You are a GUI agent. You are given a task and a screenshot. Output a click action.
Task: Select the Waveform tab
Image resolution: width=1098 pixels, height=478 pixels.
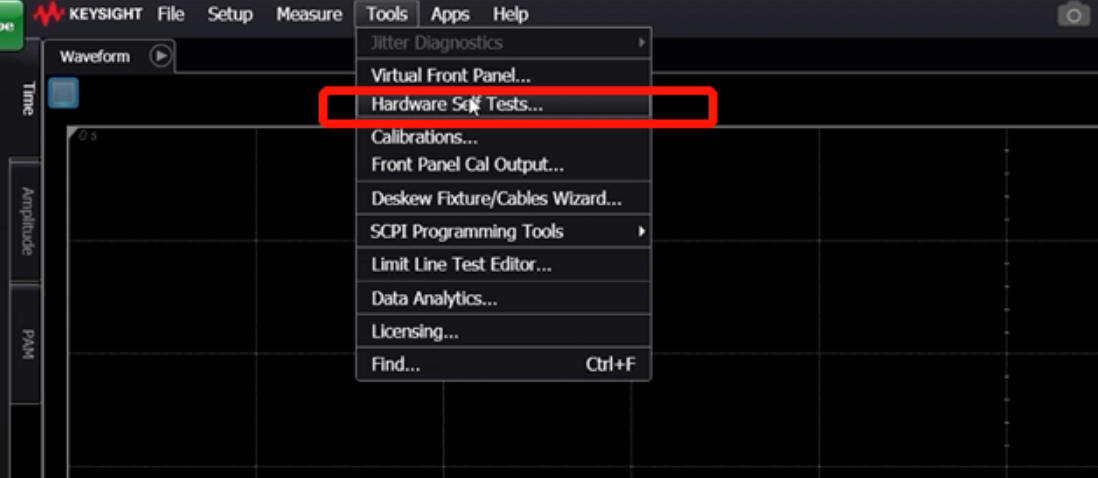point(95,57)
